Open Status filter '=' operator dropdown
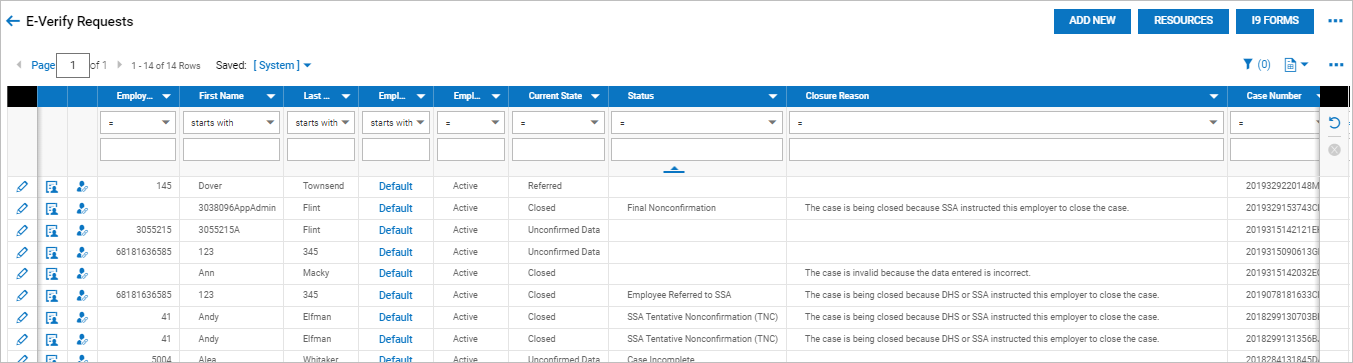Viewport: 1353px width, 363px height. [697, 123]
